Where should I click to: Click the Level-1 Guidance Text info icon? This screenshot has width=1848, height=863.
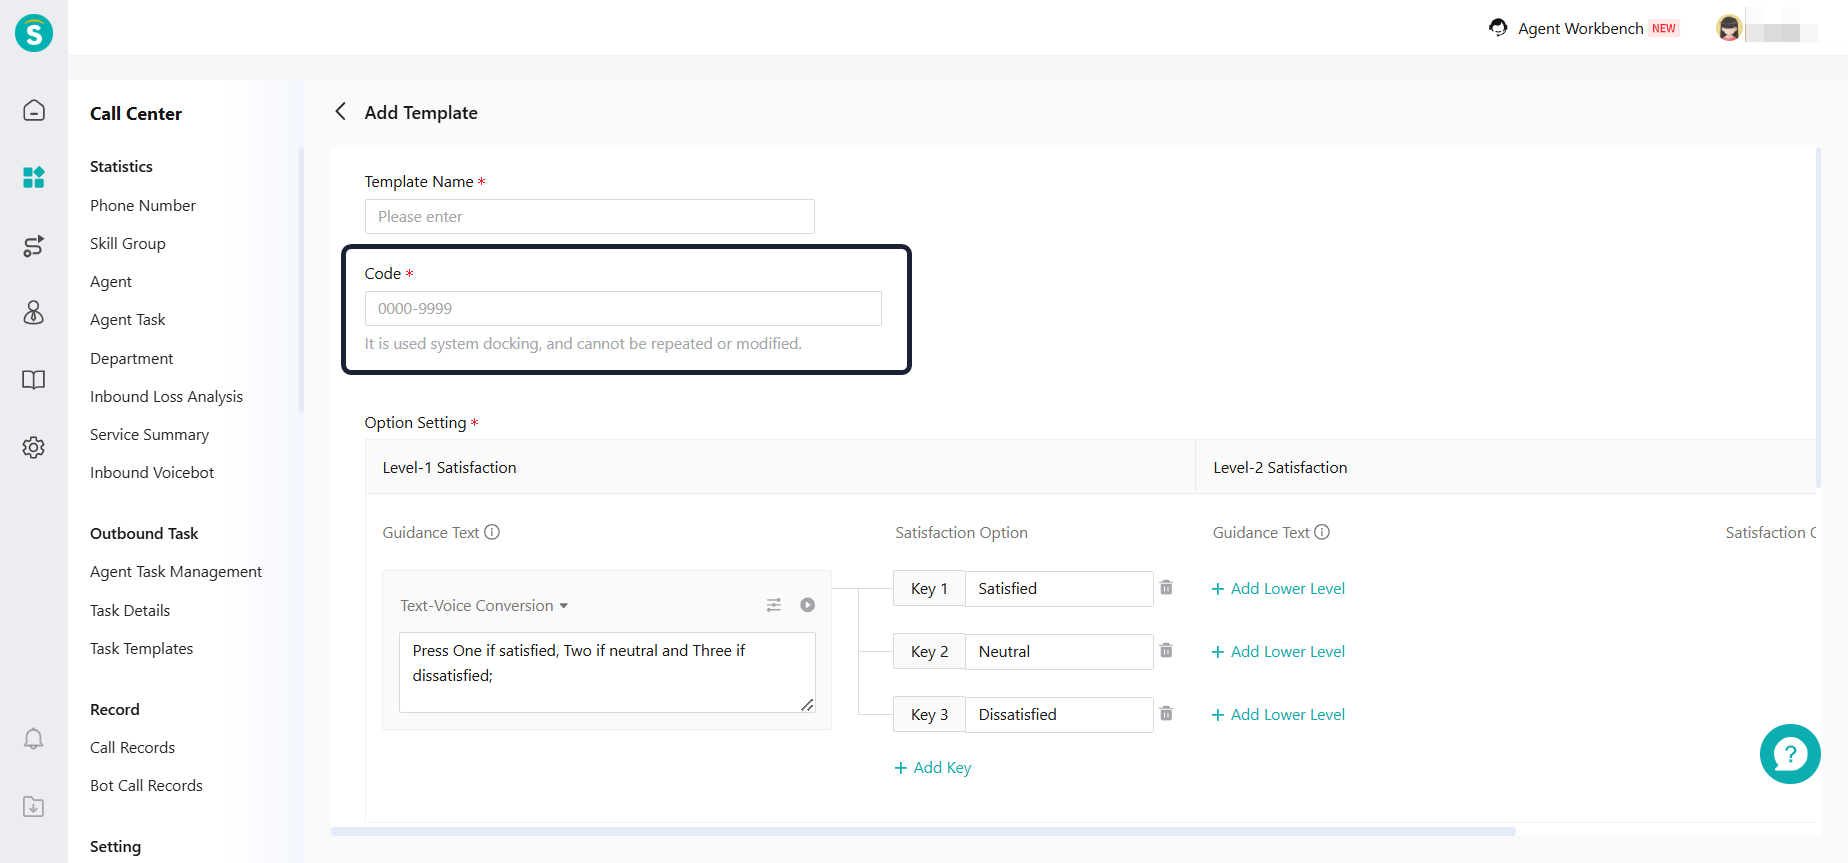pyautogui.click(x=492, y=532)
